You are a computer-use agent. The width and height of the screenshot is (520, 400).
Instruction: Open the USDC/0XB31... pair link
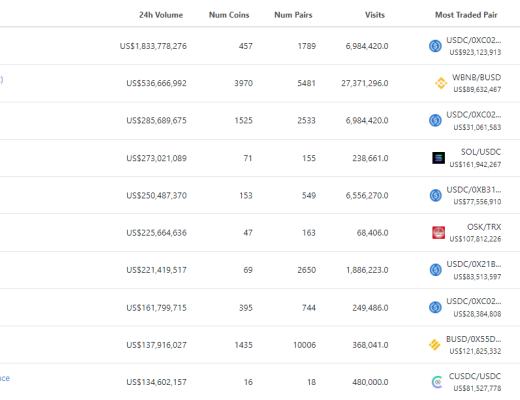[474, 190]
